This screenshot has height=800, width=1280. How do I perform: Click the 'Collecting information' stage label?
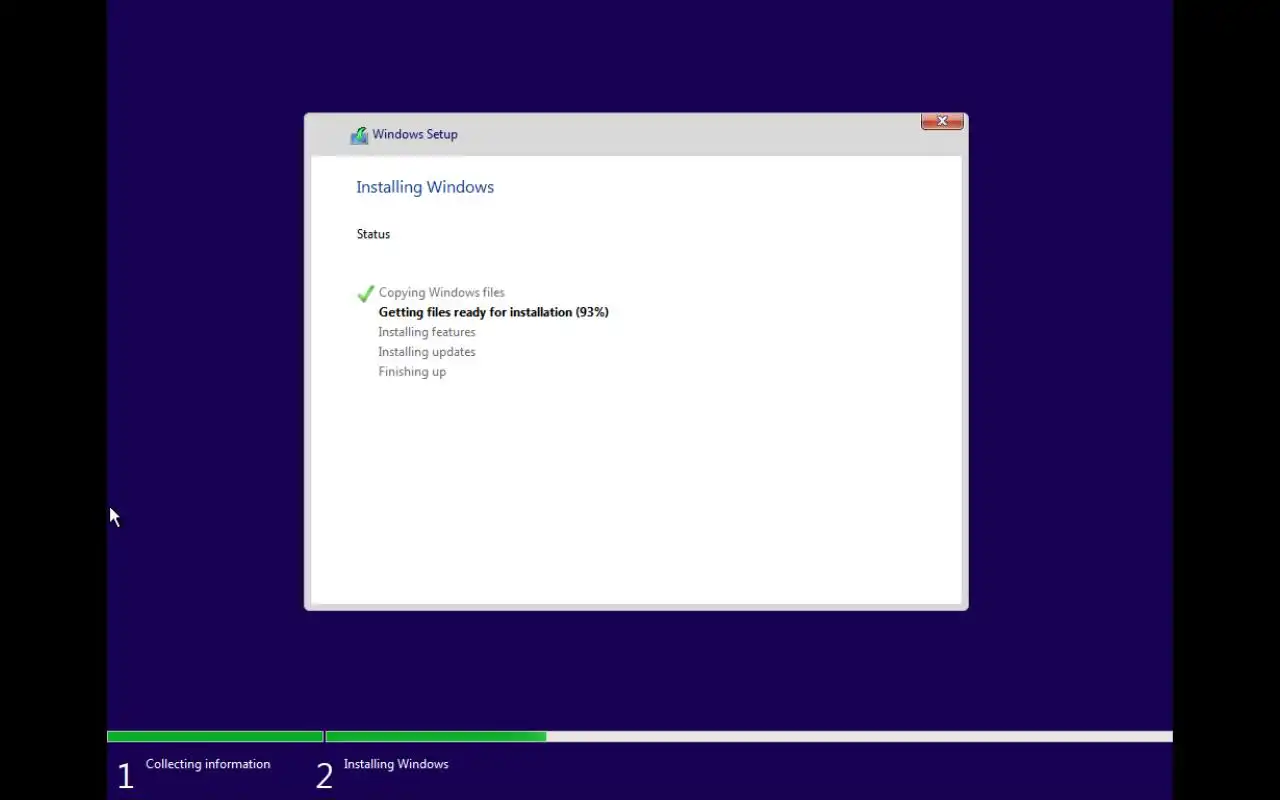(208, 764)
